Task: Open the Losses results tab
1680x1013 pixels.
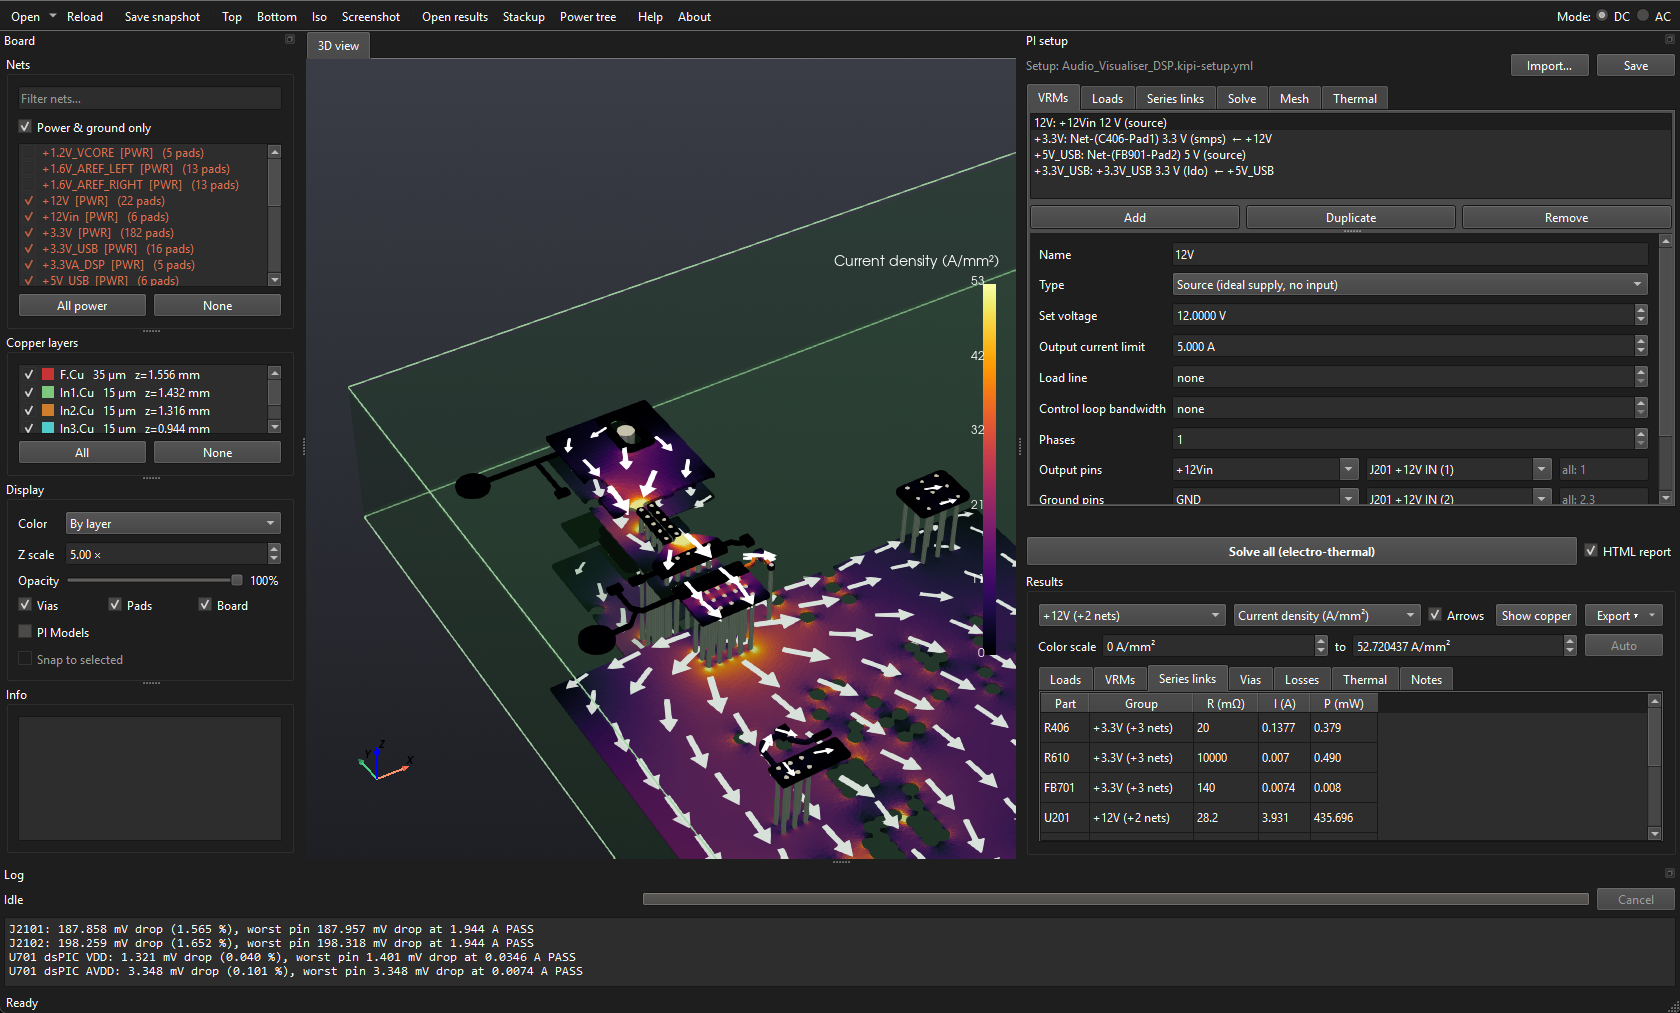Action: 1301,679
